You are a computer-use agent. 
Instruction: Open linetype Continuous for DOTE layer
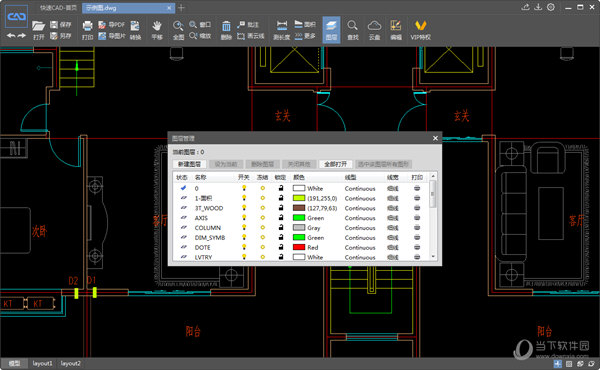click(360, 247)
